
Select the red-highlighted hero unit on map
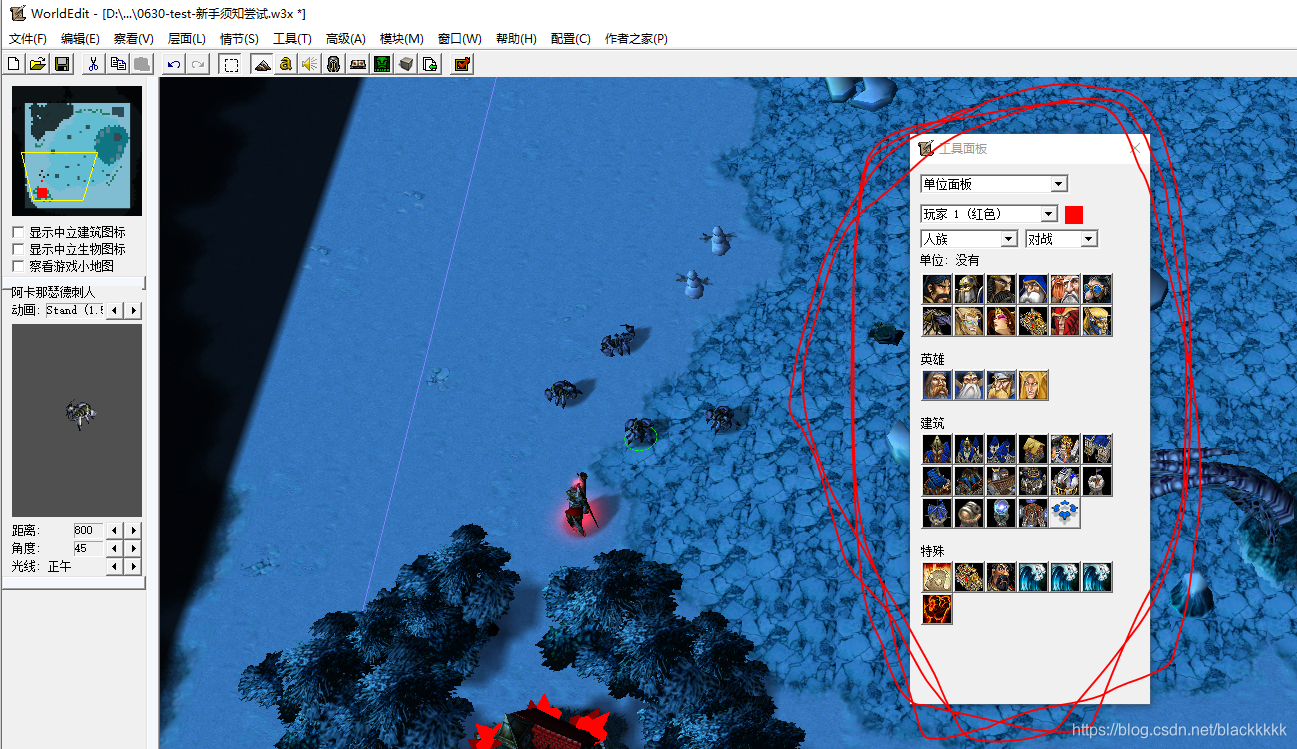point(580,503)
